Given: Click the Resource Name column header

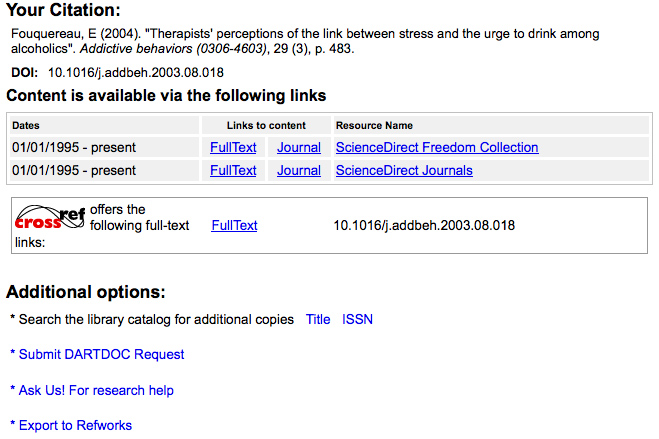Looking at the screenshot, I should (374, 126).
